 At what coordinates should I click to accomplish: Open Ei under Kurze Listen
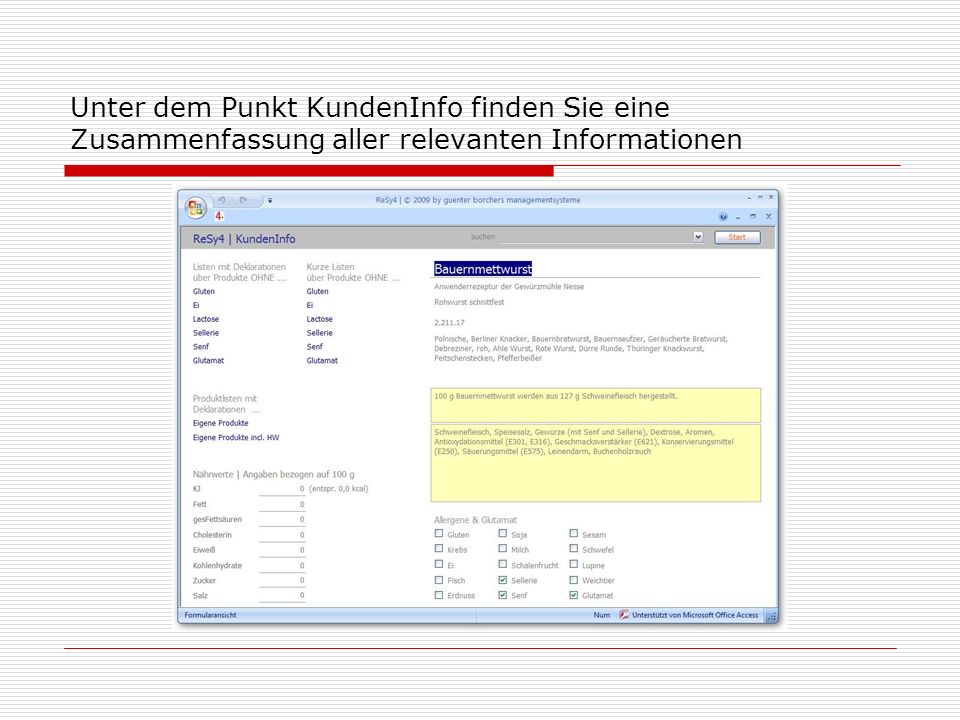click(310, 305)
